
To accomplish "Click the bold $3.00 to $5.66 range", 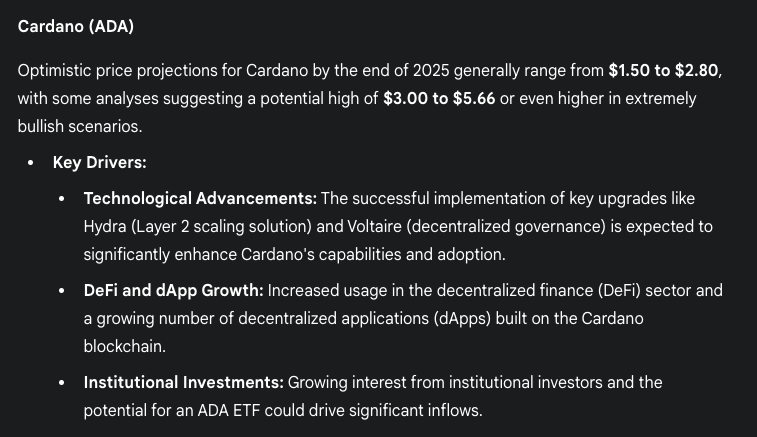I will coord(440,100).
